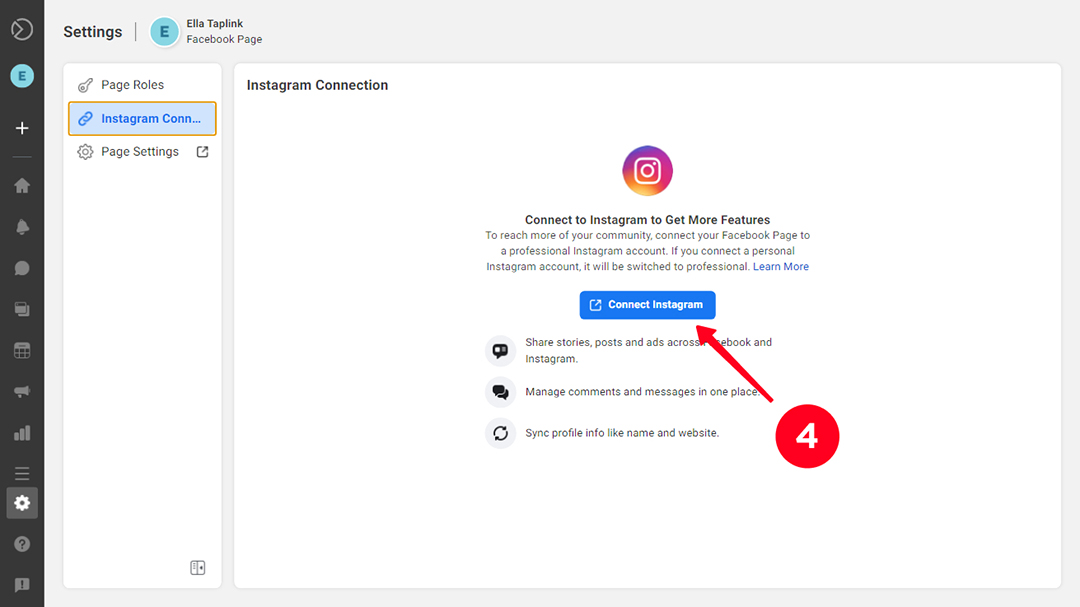Open the Learn More link
This screenshot has height=607, width=1080.
(x=780, y=267)
